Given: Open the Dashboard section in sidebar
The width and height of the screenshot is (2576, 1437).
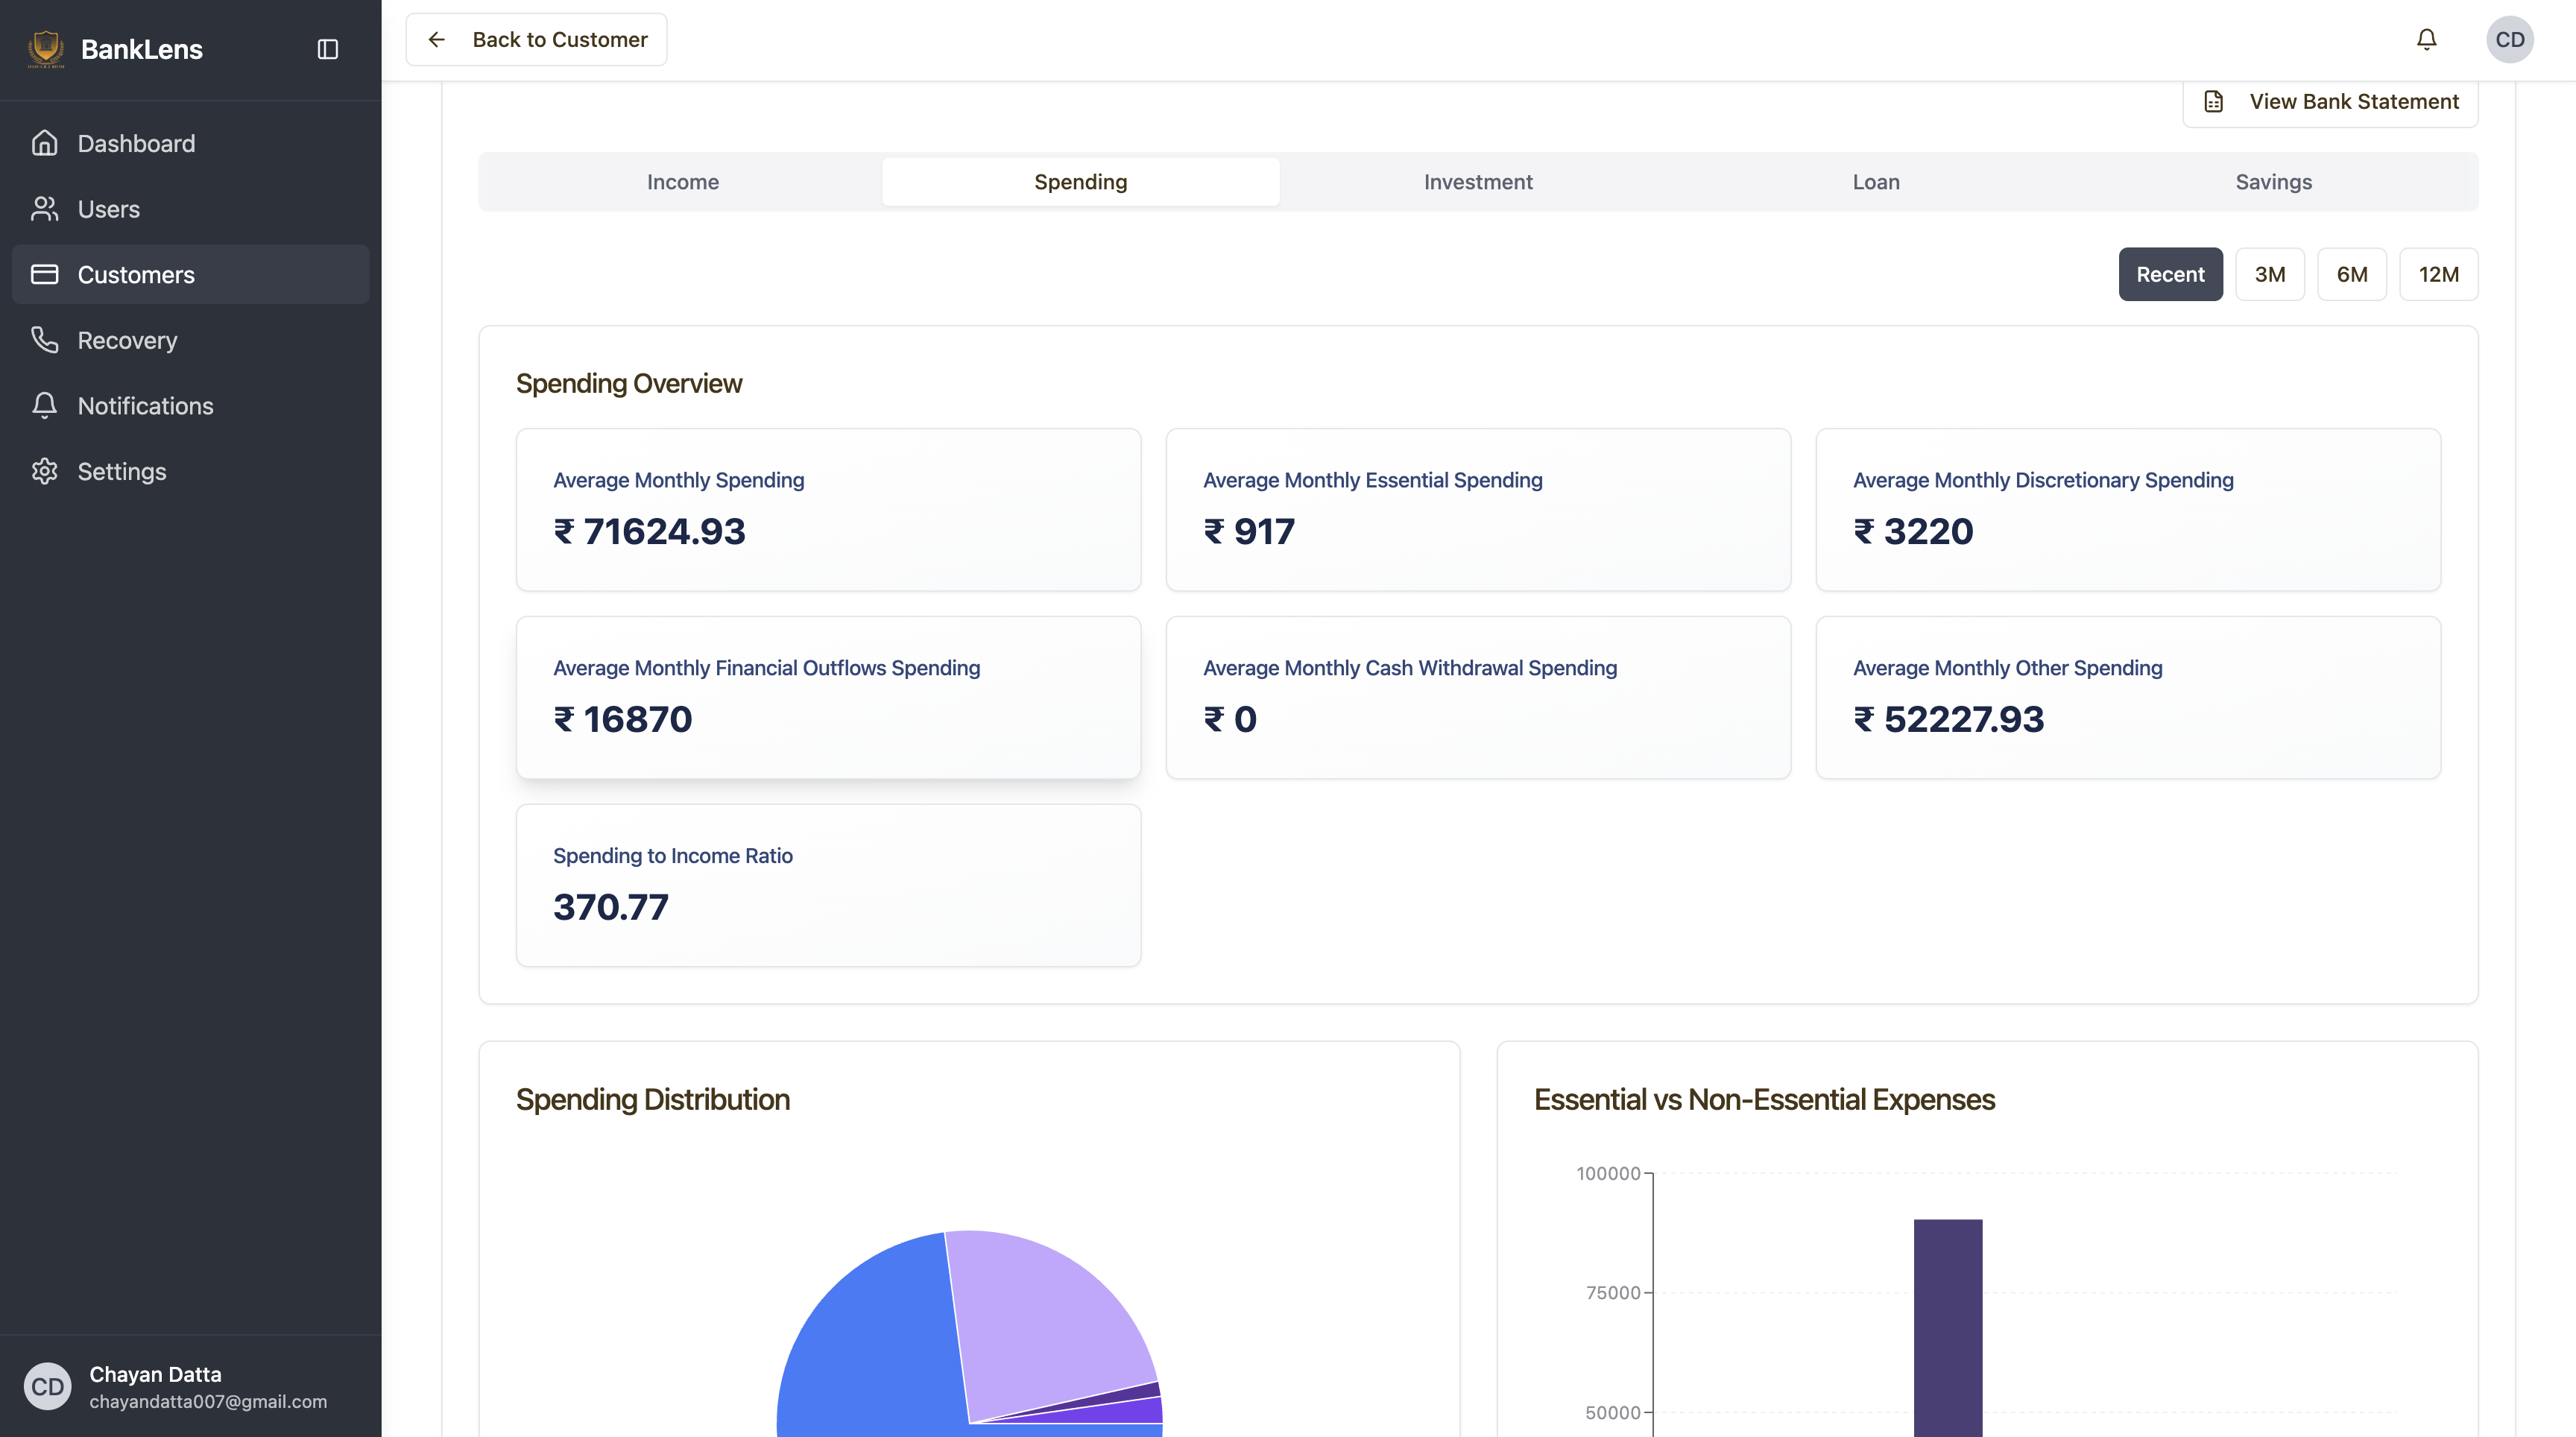Looking at the screenshot, I should point(45,142).
